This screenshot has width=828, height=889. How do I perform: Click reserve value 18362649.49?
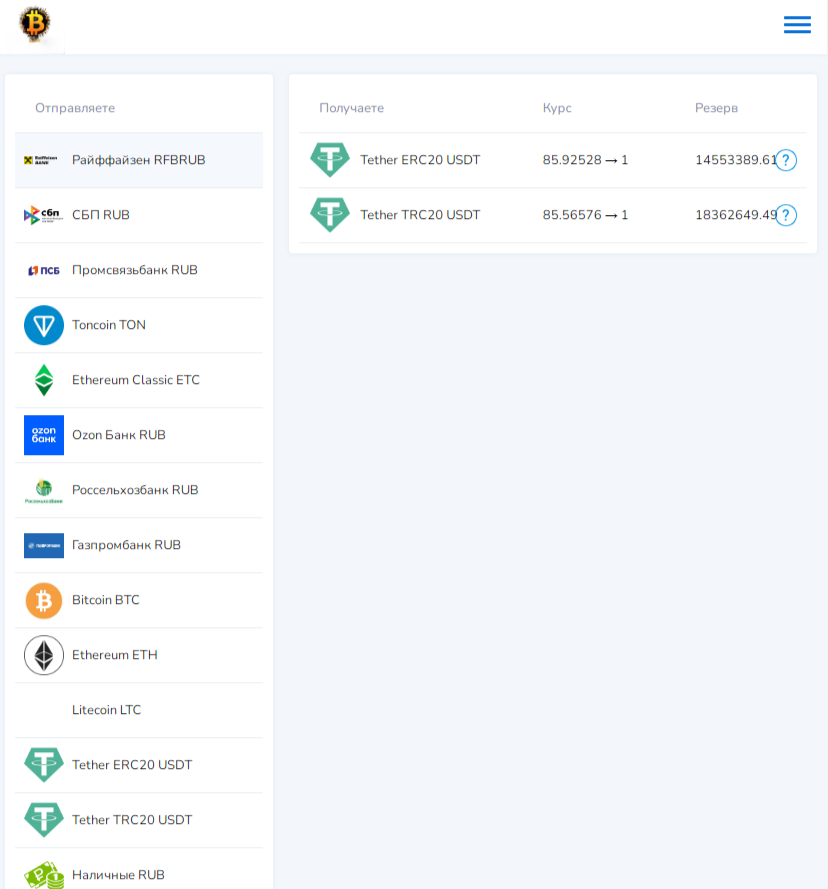coord(736,215)
